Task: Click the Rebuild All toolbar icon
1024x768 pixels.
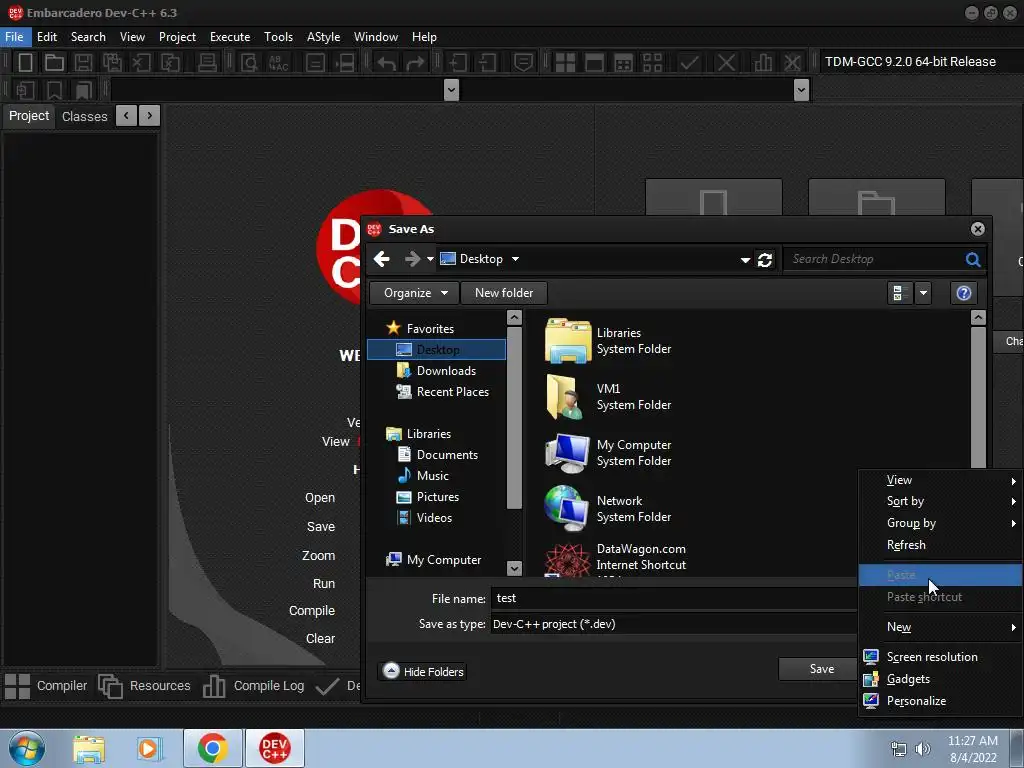Action: (x=652, y=63)
